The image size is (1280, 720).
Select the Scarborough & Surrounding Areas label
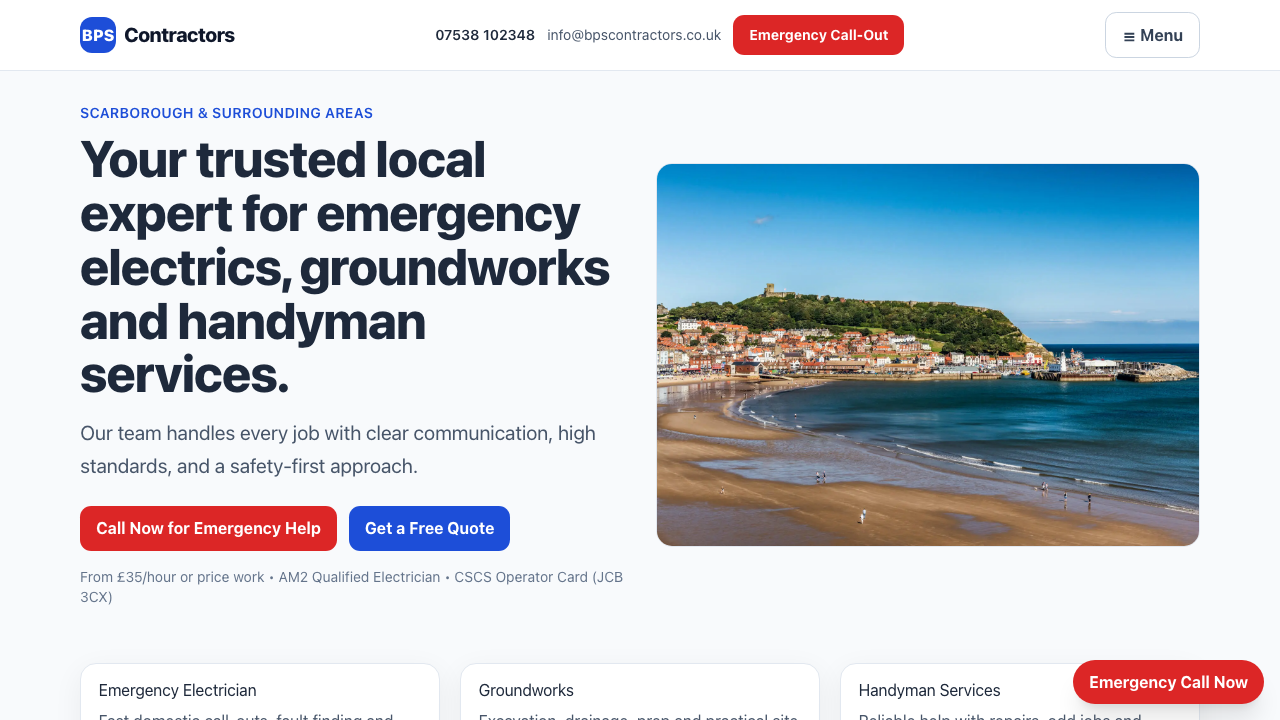226,113
